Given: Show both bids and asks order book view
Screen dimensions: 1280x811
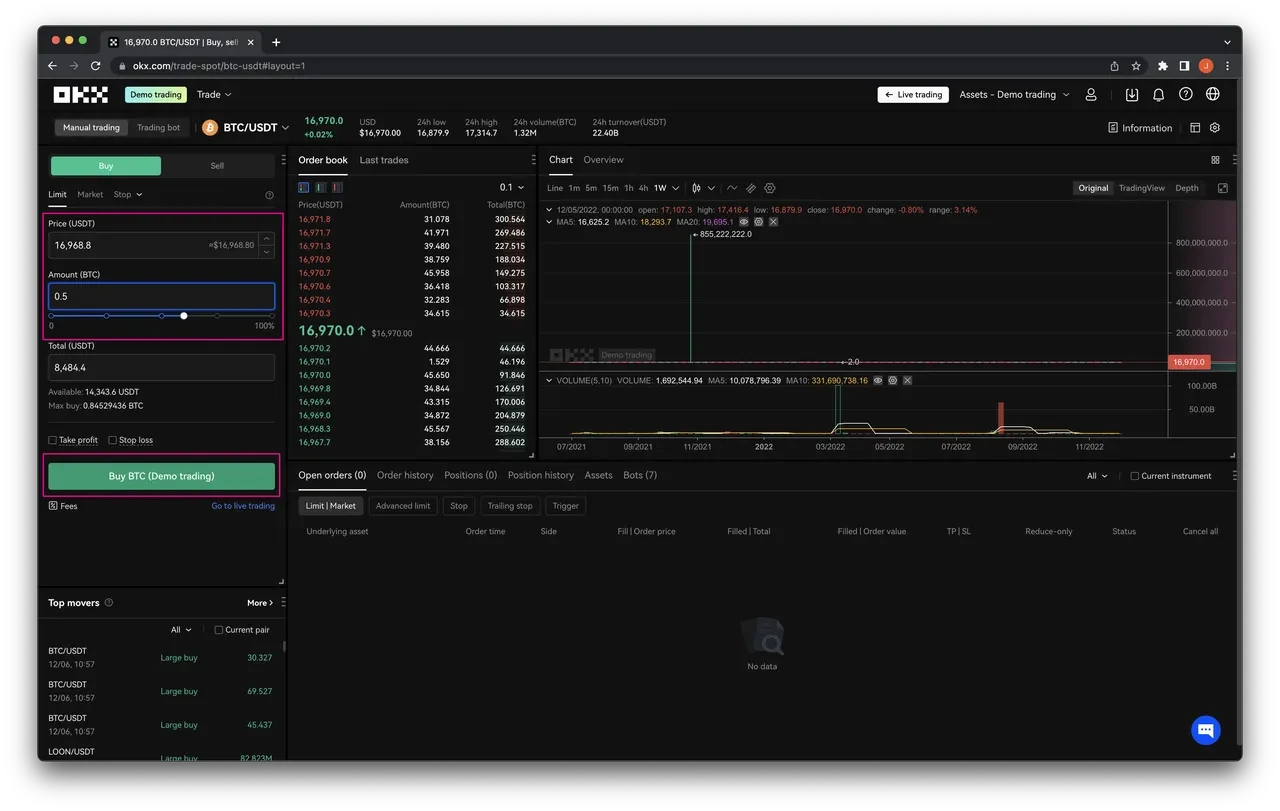Looking at the screenshot, I should (304, 187).
